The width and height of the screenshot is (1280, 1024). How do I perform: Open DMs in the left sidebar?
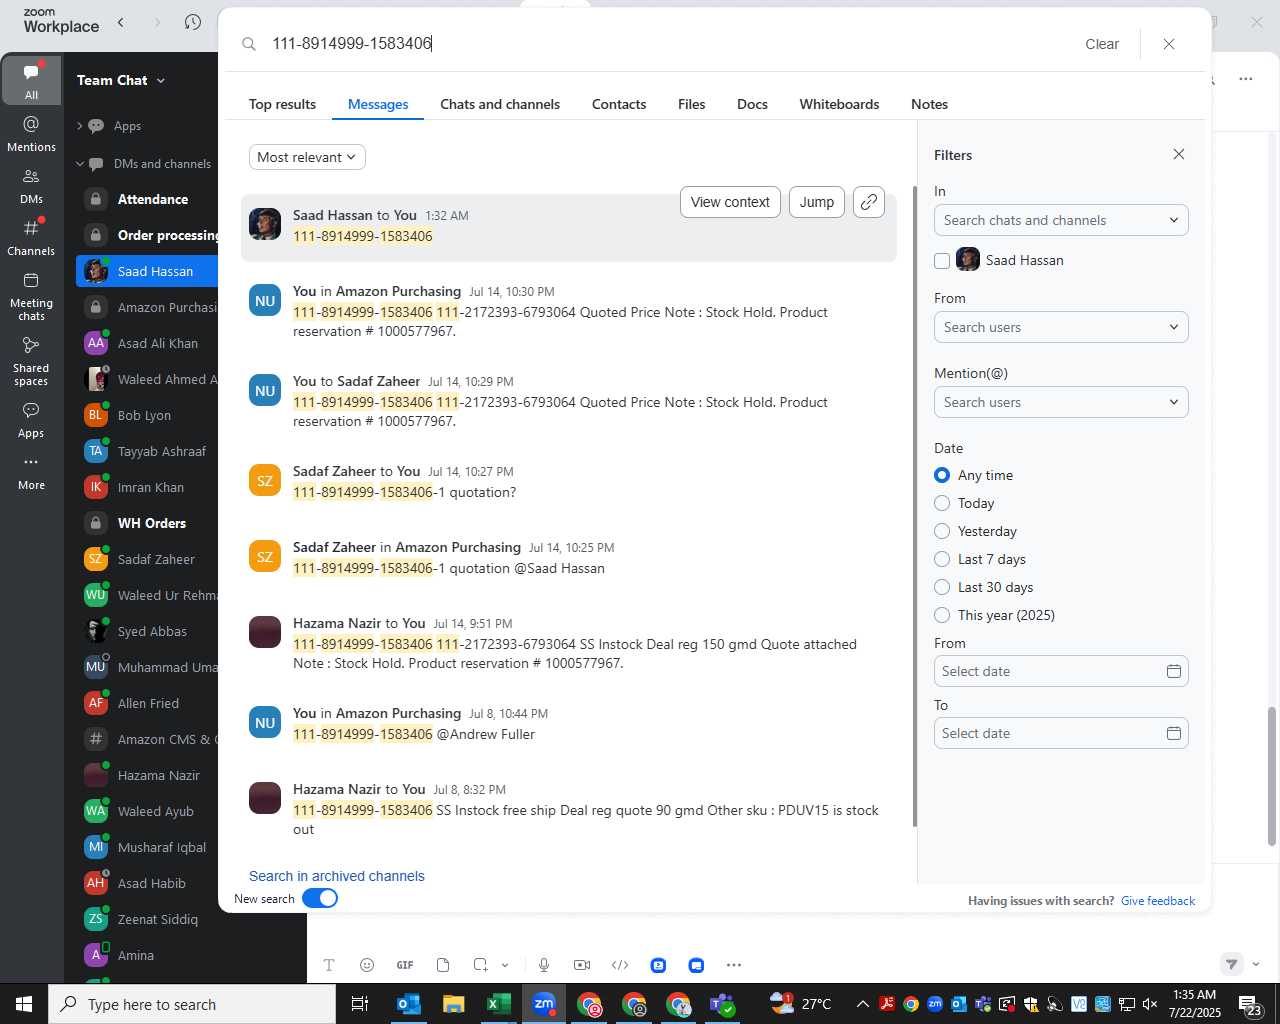click(x=31, y=185)
